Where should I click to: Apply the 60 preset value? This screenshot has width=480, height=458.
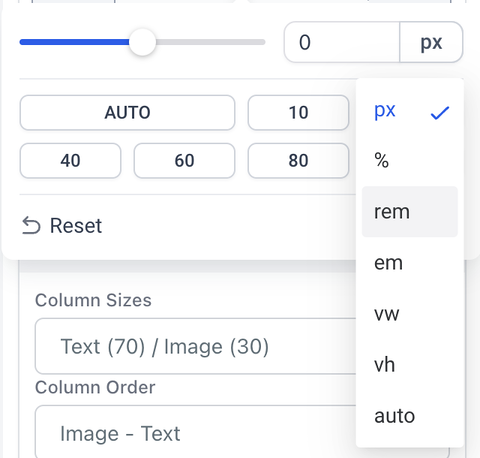tap(184, 161)
